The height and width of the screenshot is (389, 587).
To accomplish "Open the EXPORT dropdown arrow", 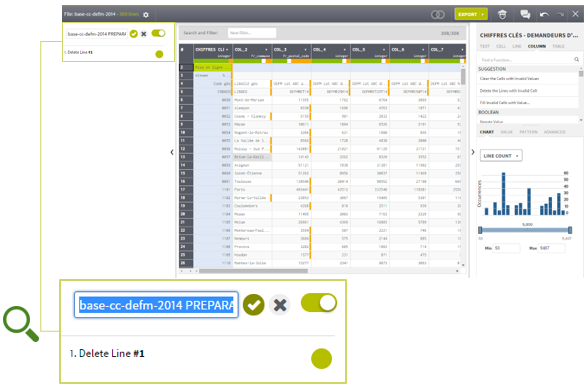I will pos(483,15).
